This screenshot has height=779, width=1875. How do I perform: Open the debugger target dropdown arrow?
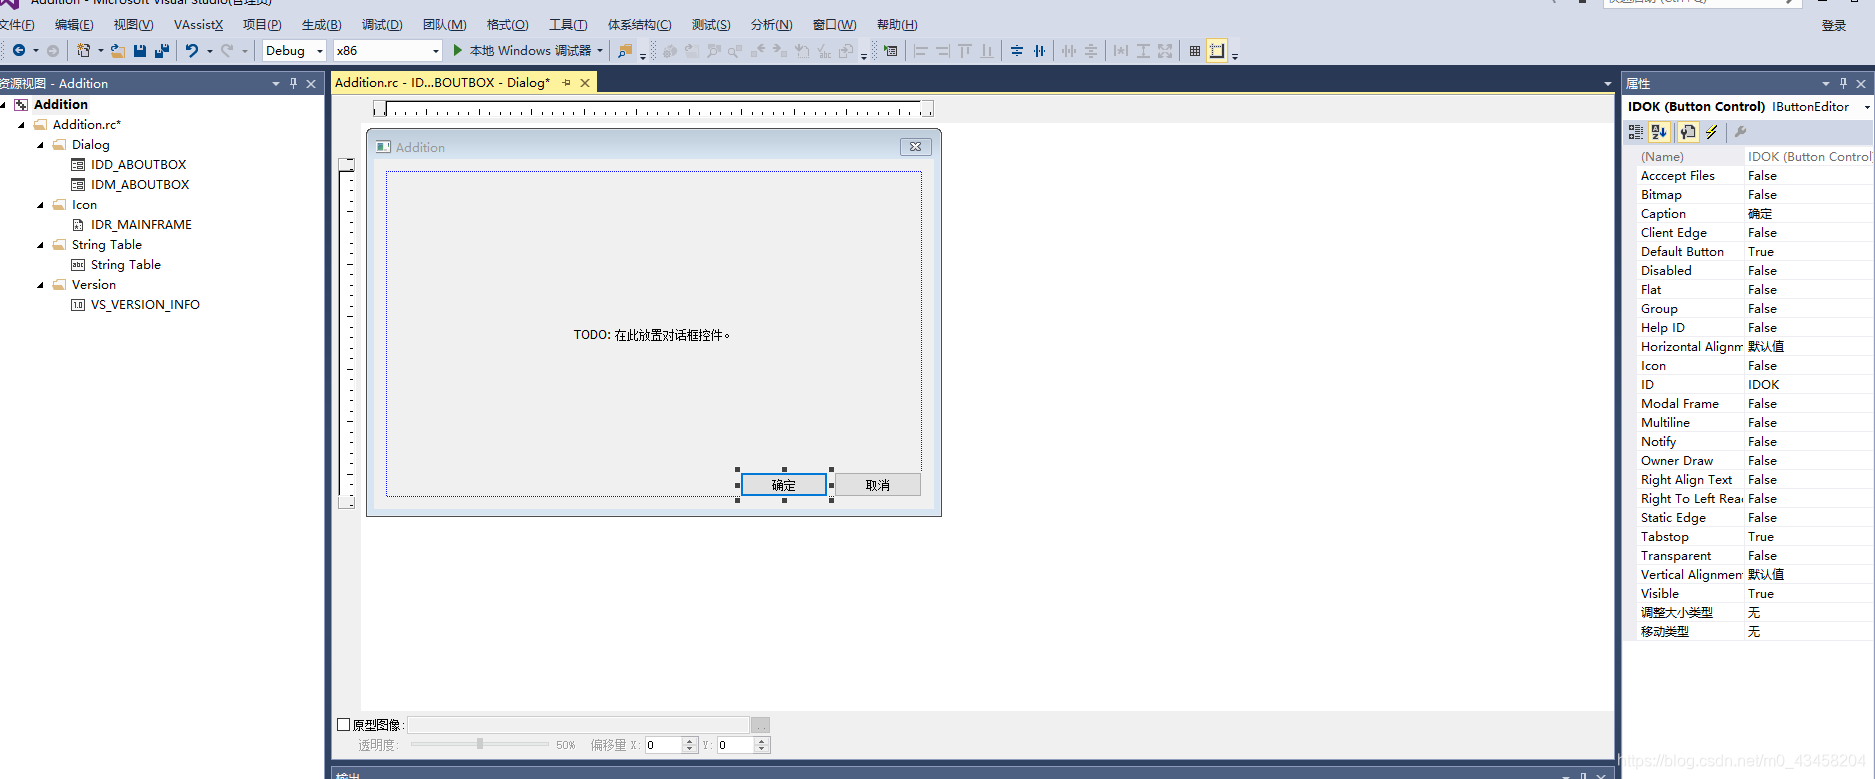click(x=600, y=51)
